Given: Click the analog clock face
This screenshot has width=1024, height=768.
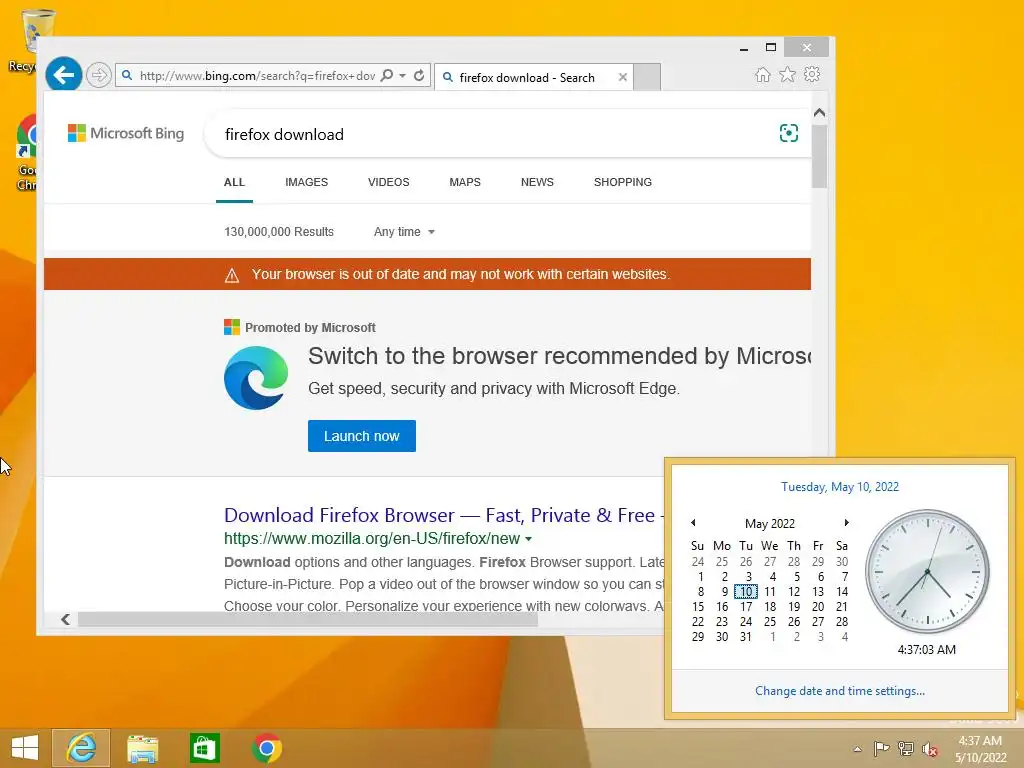Looking at the screenshot, I should tap(927, 572).
